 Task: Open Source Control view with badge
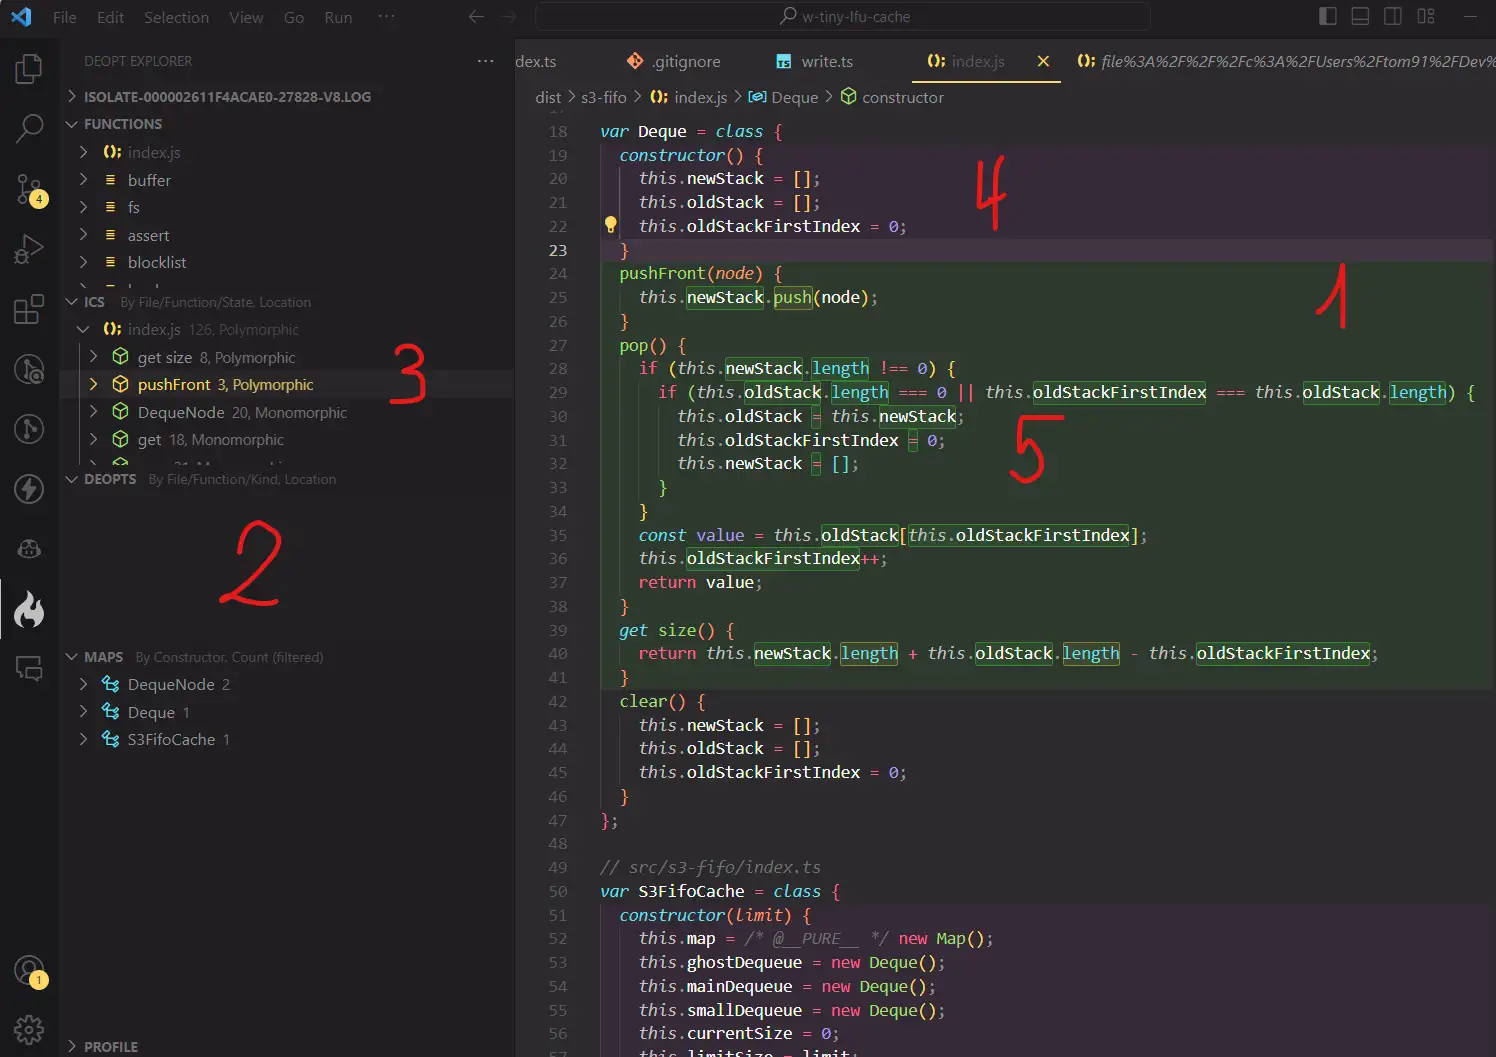[29, 189]
